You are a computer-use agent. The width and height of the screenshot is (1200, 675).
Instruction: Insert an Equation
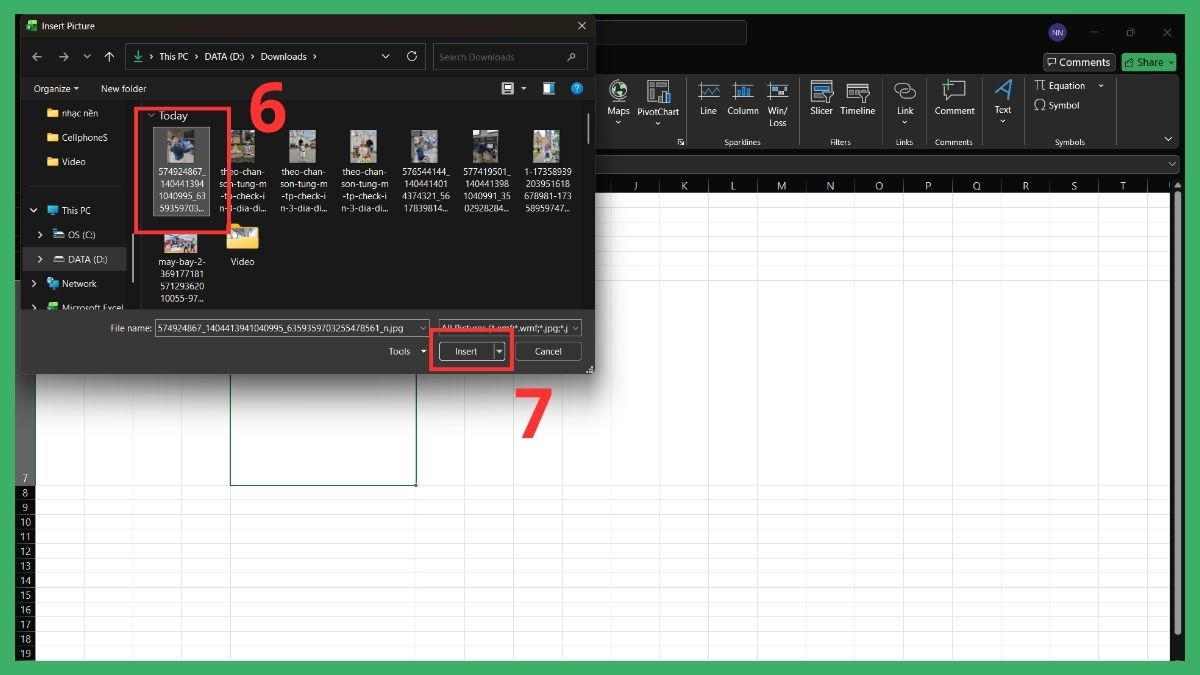coord(1062,86)
